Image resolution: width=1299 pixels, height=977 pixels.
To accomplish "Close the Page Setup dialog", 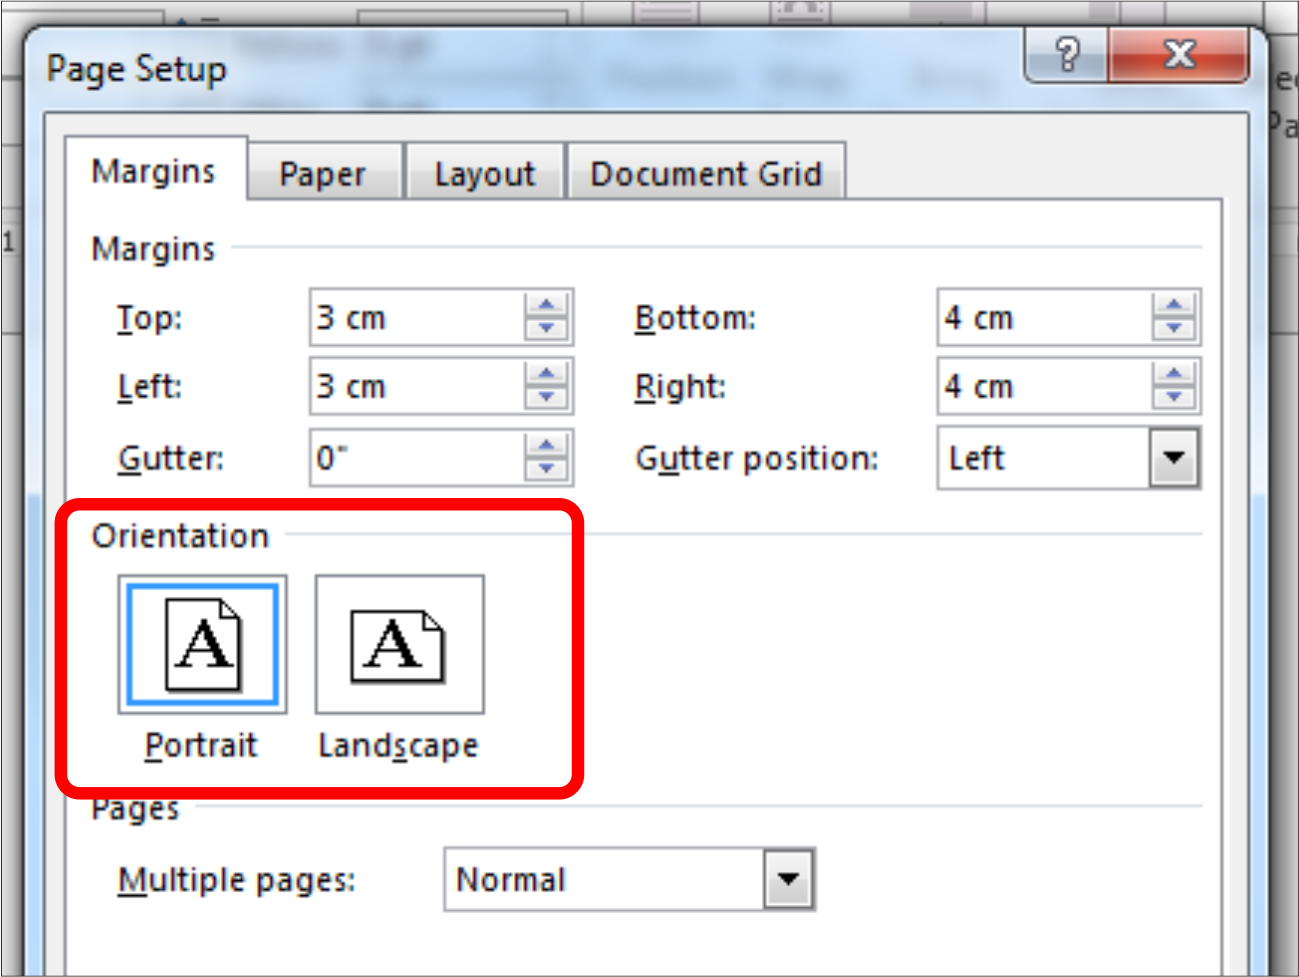I will point(1179,54).
